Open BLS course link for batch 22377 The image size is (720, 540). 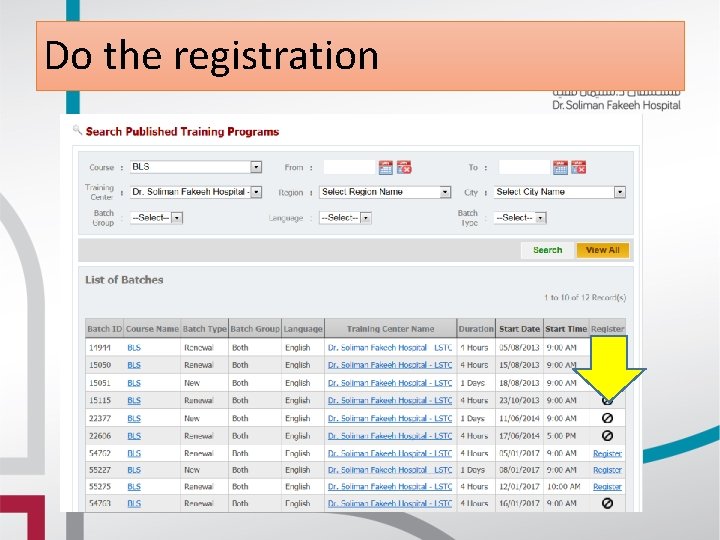tap(134, 418)
